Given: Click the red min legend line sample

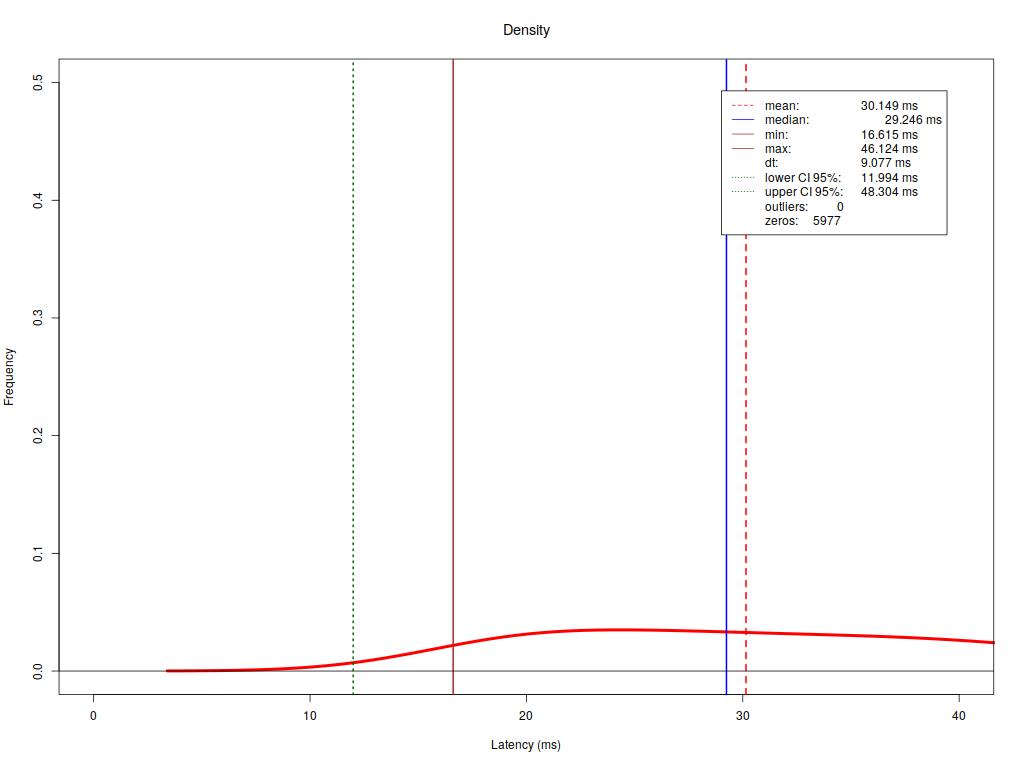Looking at the screenshot, I should pos(741,134).
